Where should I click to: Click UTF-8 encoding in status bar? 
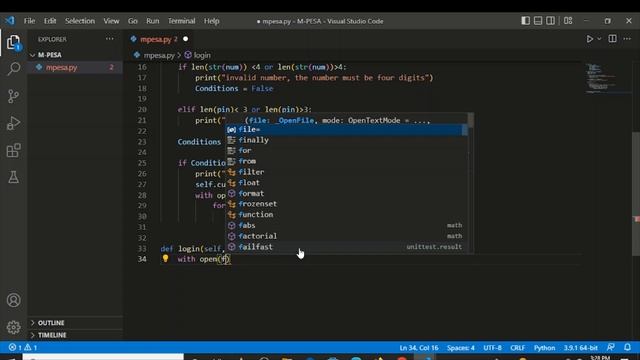[492, 347]
